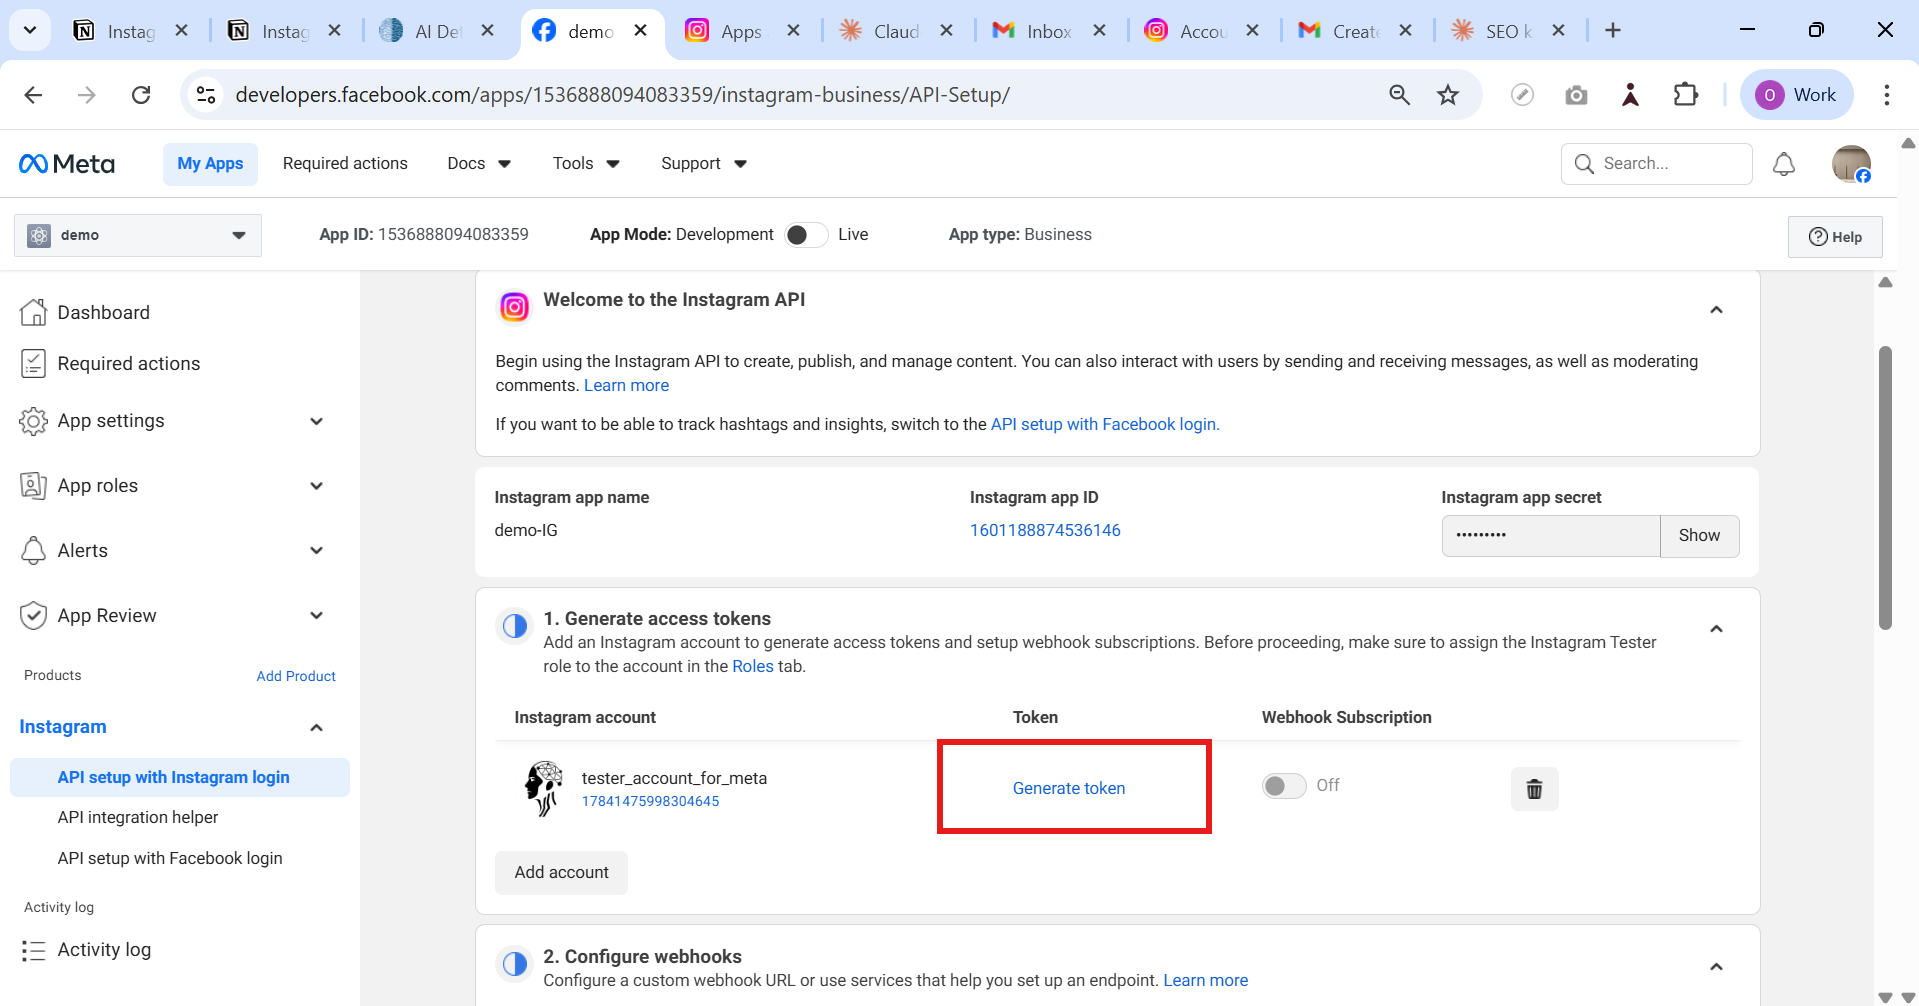Toggle App Mode to Live
1919x1006 pixels.
[x=805, y=235]
